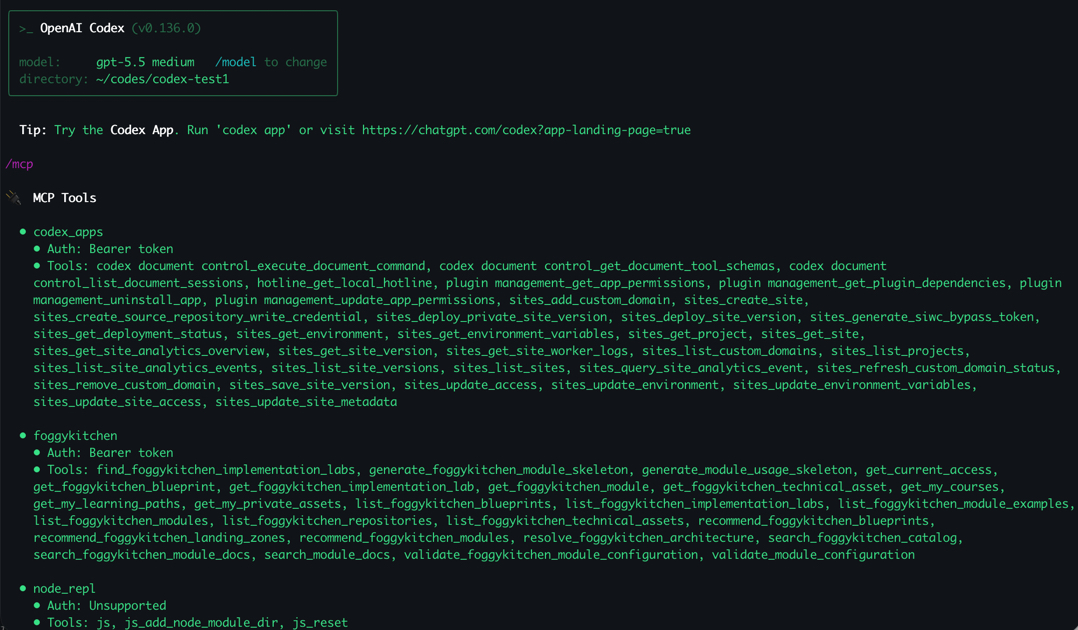Click resolve_foggykitchen_architecture tool name

pyautogui.click(x=638, y=538)
